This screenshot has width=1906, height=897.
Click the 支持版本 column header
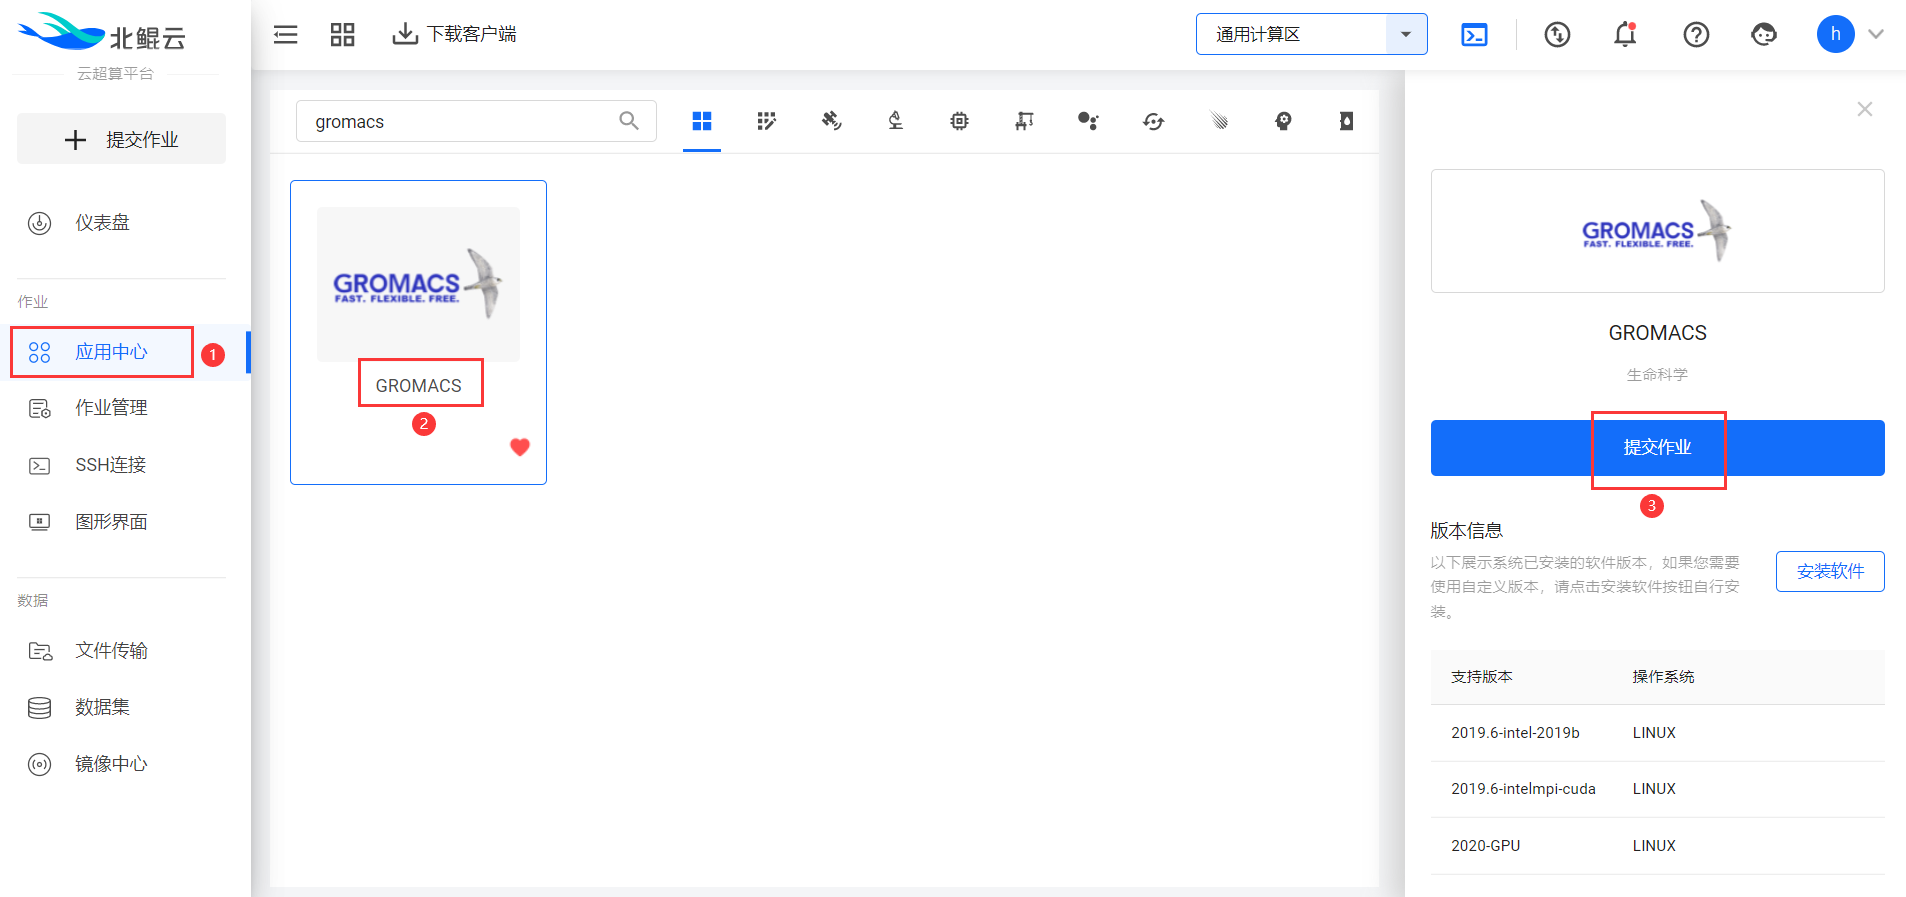1482,677
